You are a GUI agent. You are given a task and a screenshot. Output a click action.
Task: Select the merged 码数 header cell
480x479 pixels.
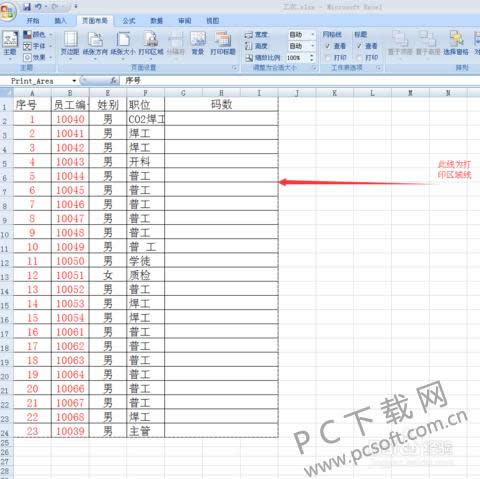pyautogui.click(x=221, y=105)
